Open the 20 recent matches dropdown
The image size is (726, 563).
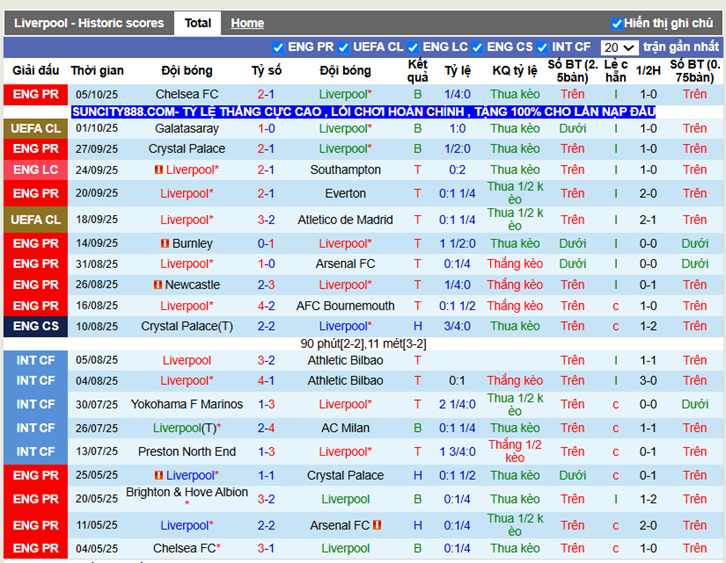point(619,47)
